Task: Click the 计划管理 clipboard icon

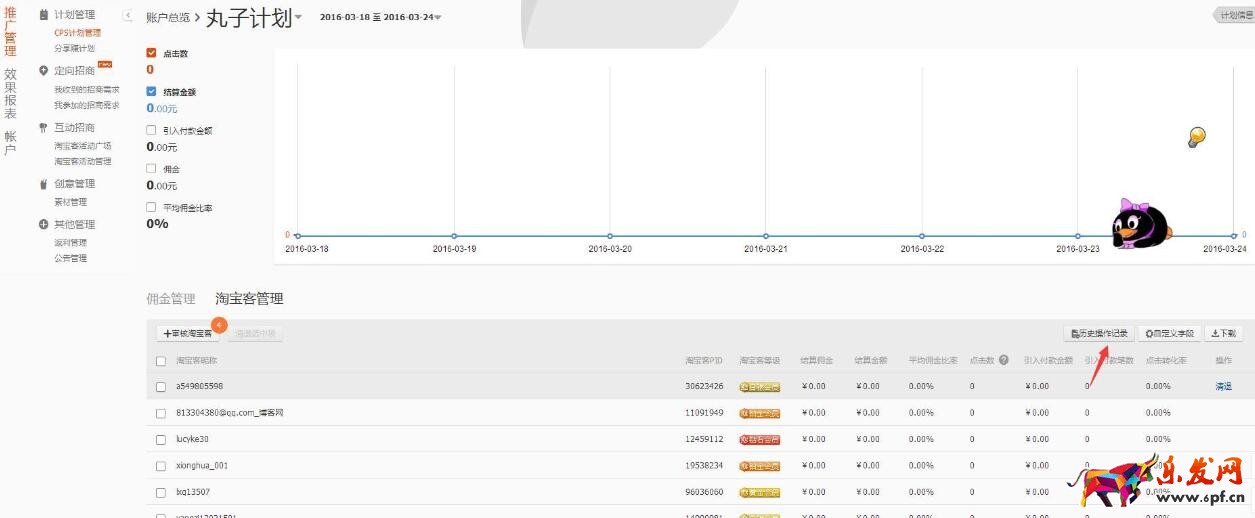Action: 43,15
